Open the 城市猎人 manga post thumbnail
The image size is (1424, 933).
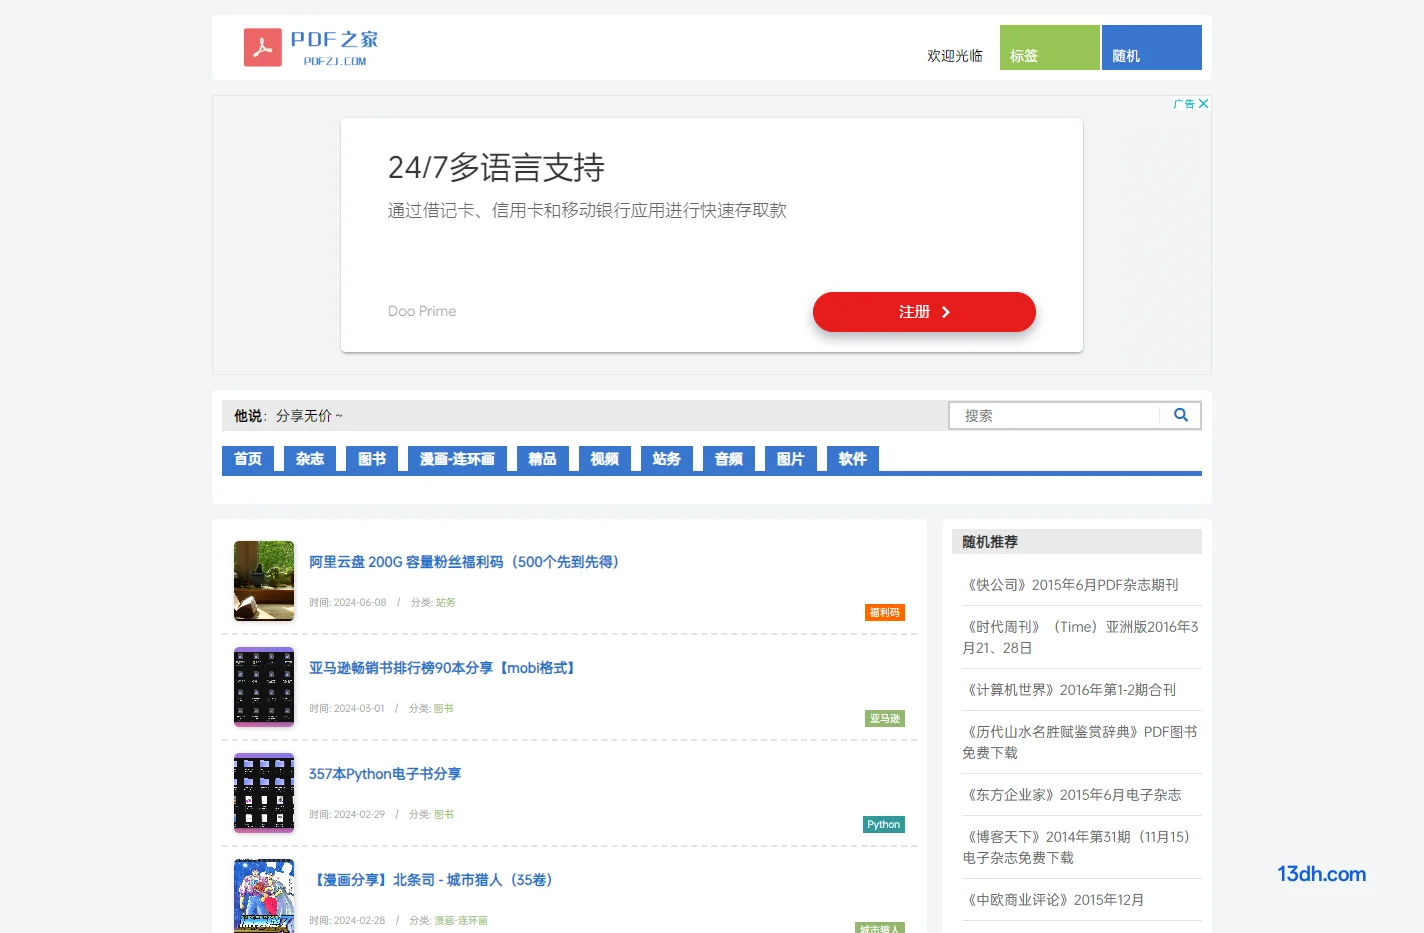pyautogui.click(x=264, y=896)
